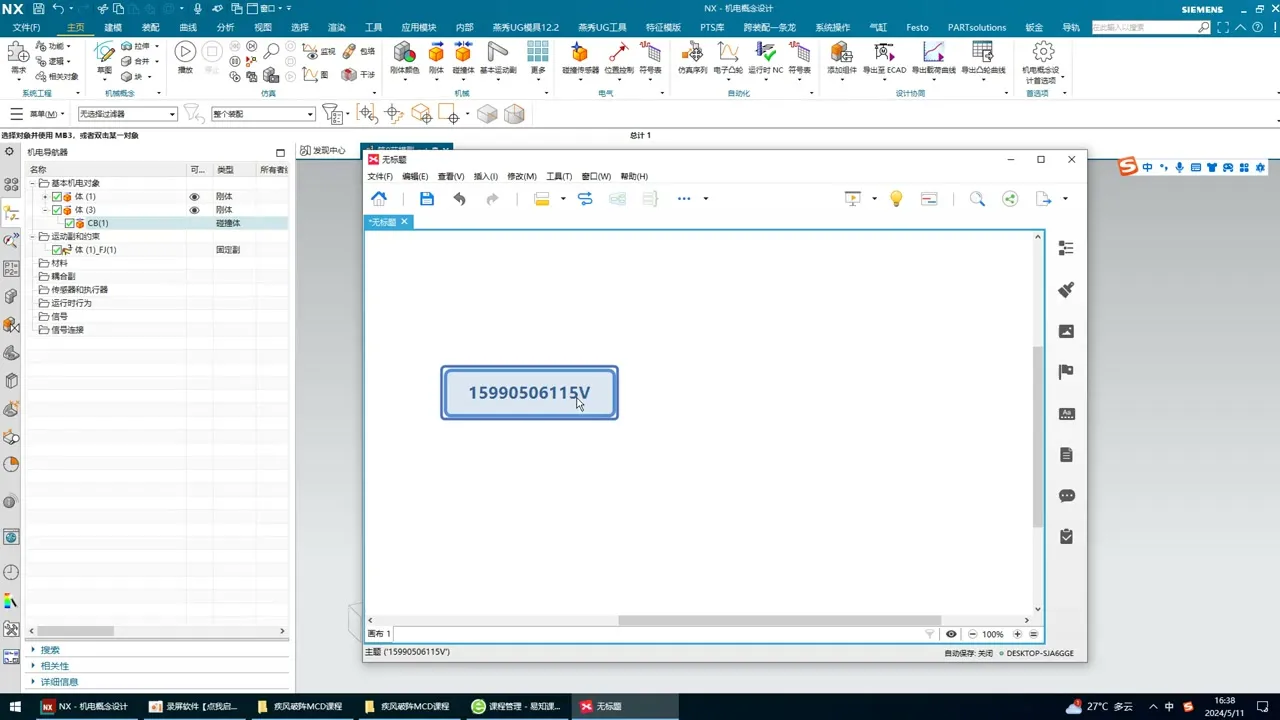The width and height of the screenshot is (1280, 720).
Task: Click the 位置控制 position control icon
Action: [x=619, y=56]
